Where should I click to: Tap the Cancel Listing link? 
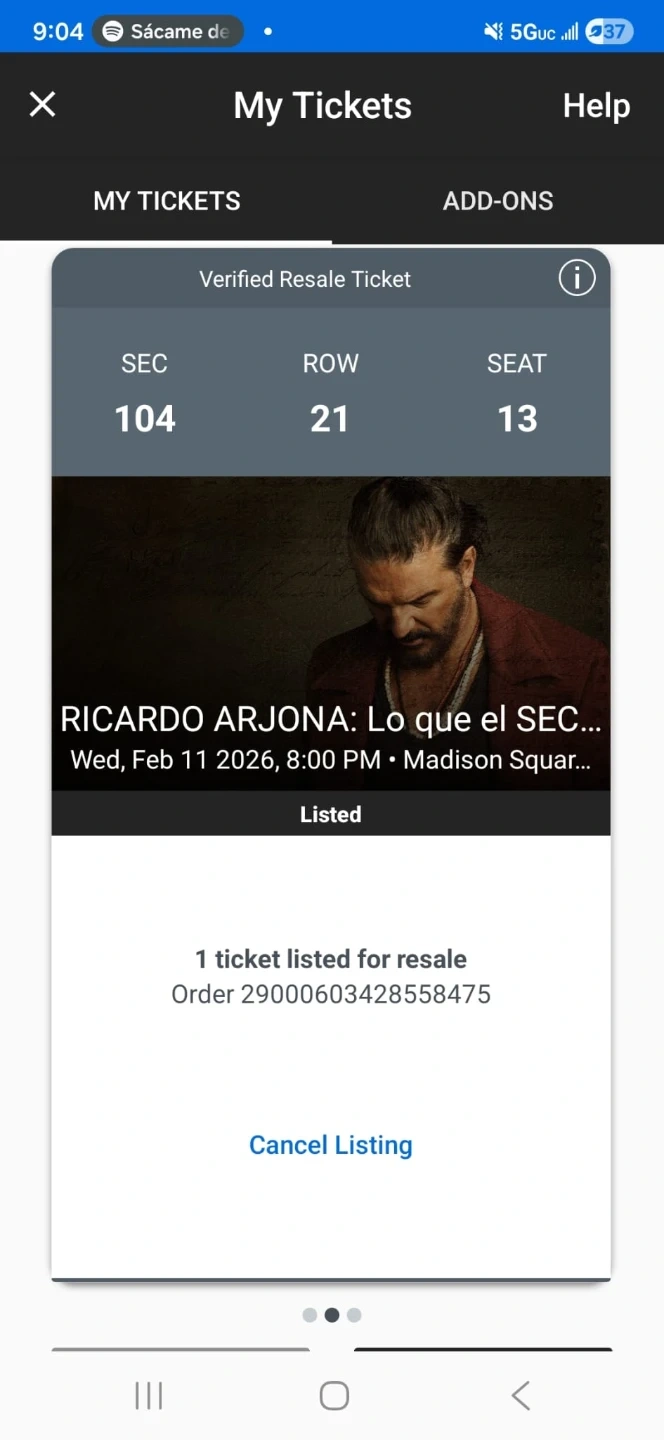pos(330,1145)
